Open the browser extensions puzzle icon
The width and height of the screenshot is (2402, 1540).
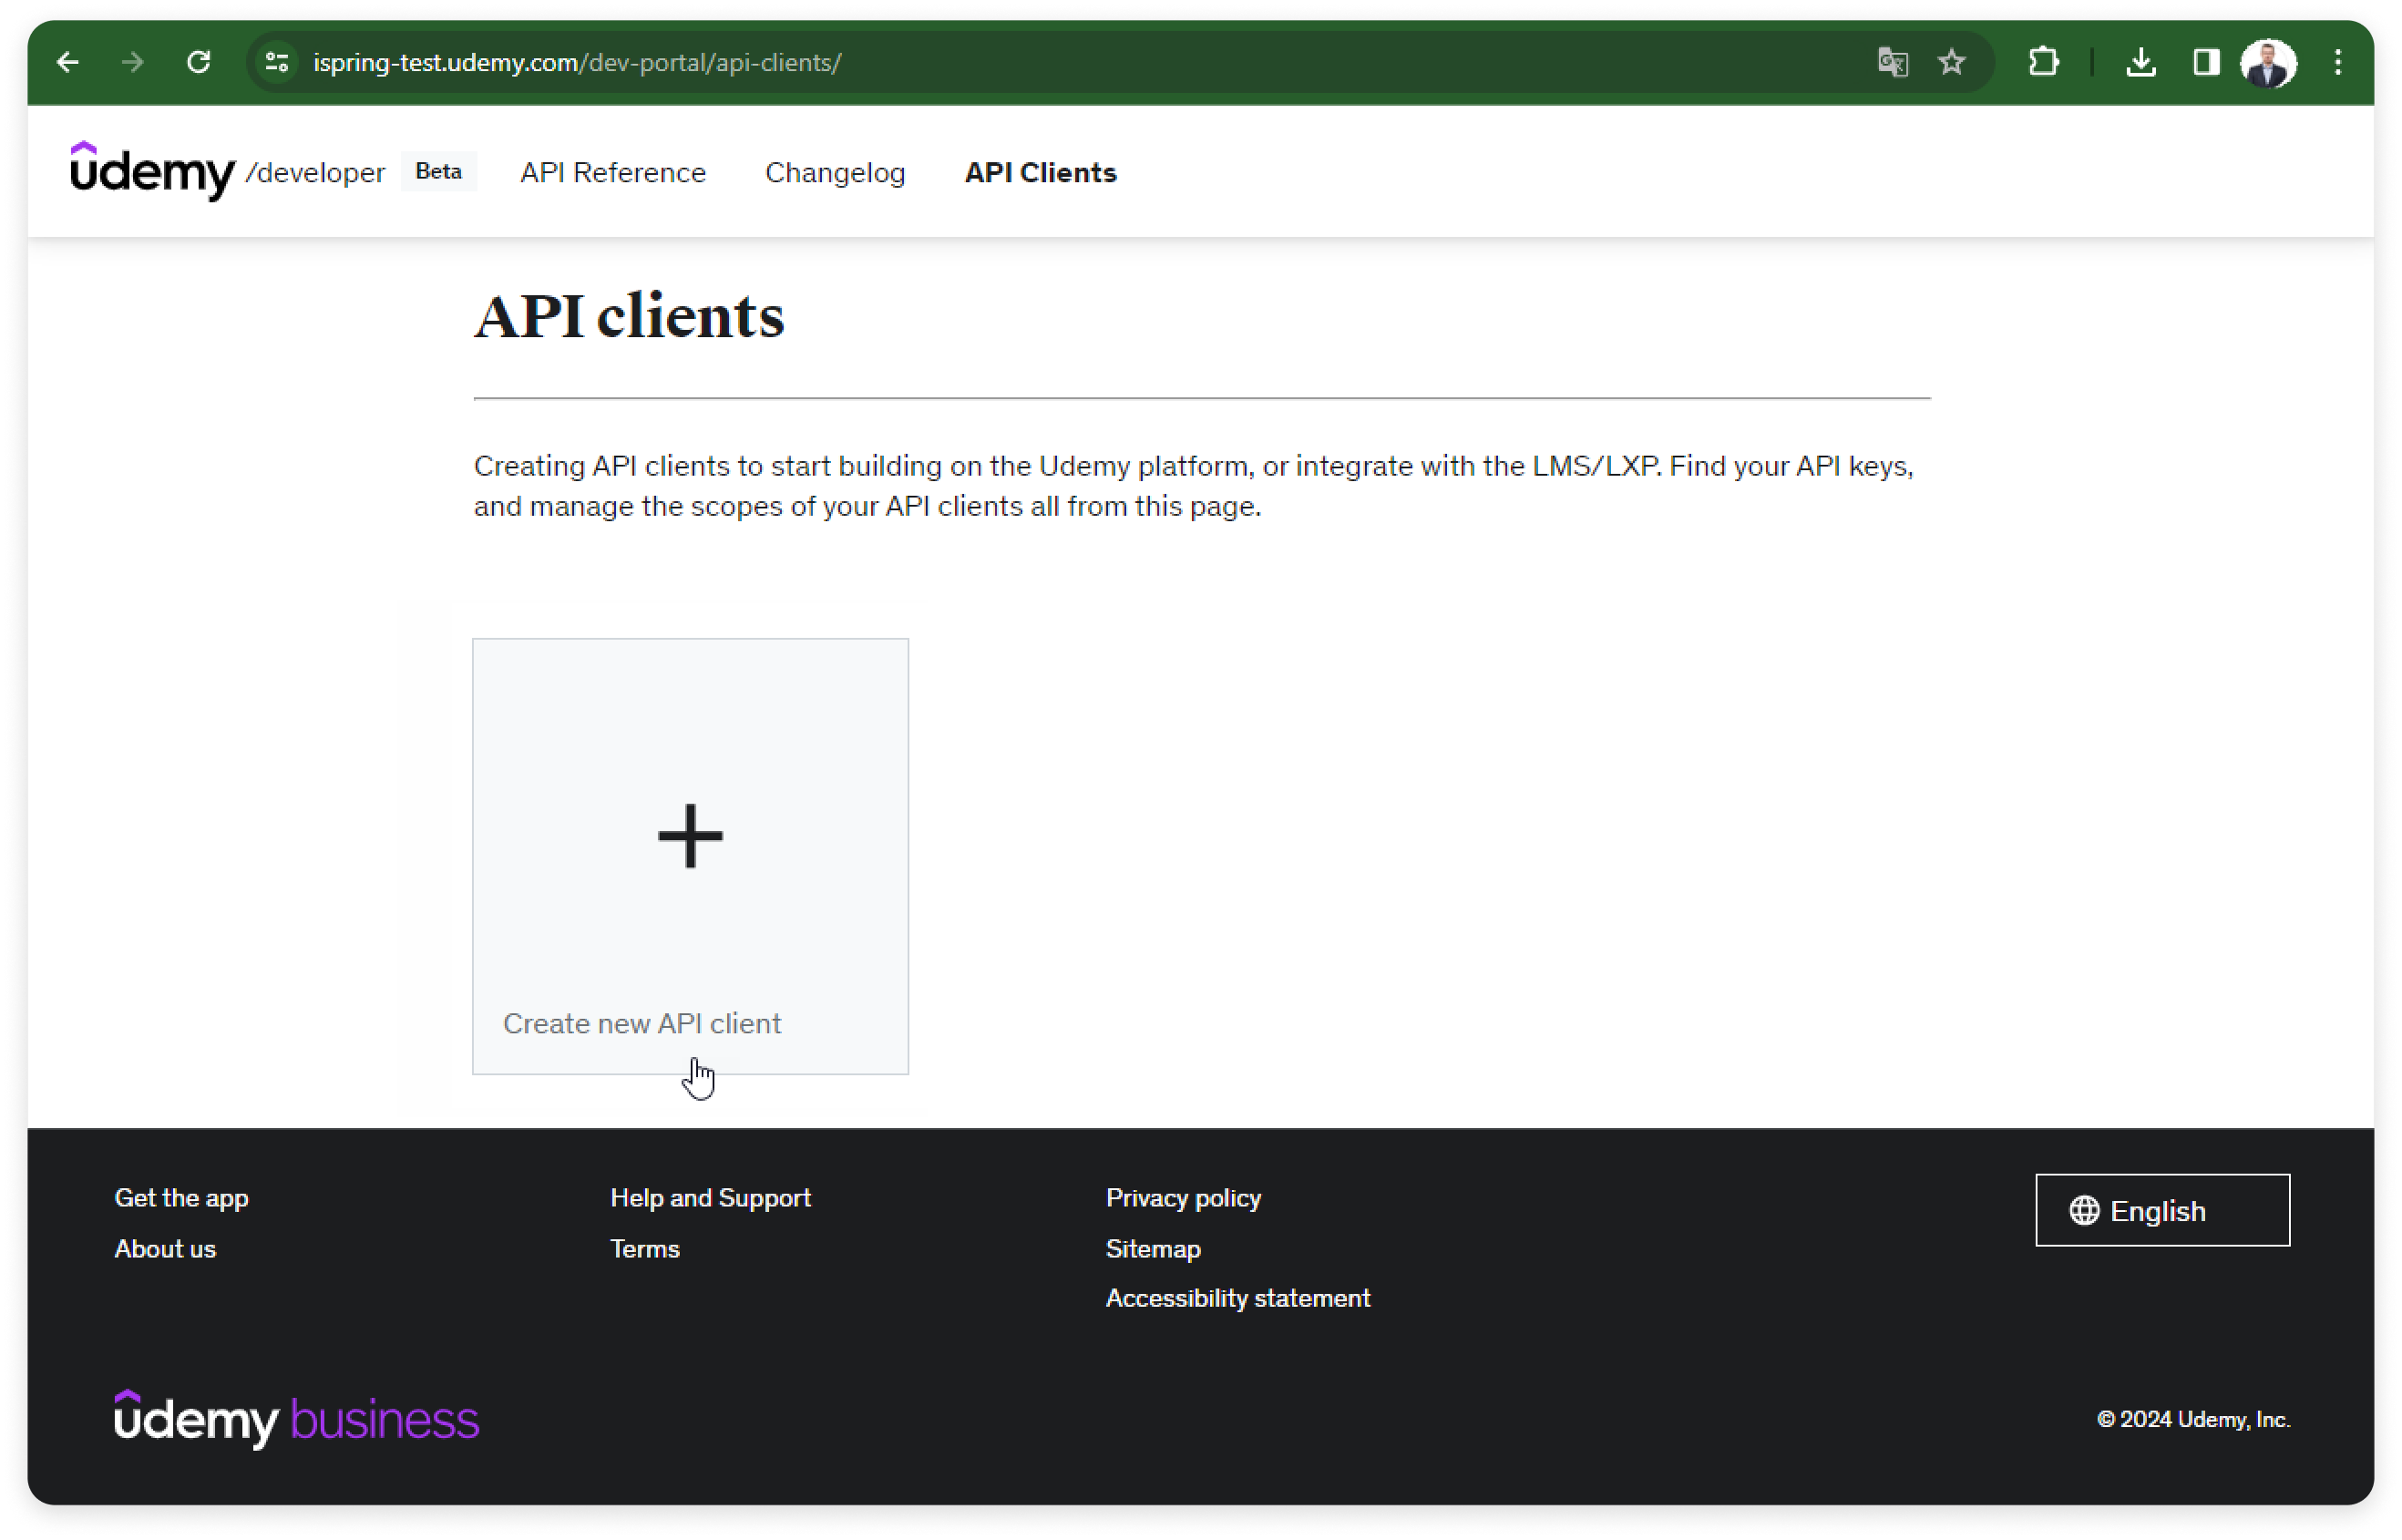[x=2043, y=62]
